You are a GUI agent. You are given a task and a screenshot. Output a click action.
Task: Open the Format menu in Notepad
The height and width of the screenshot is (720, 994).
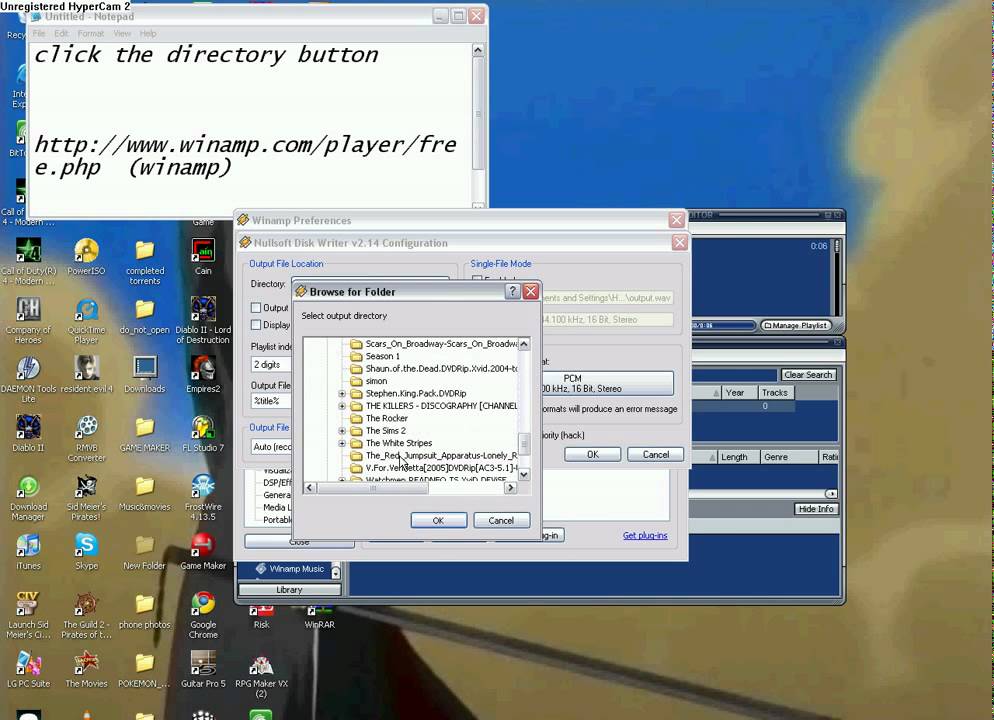pos(91,34)
